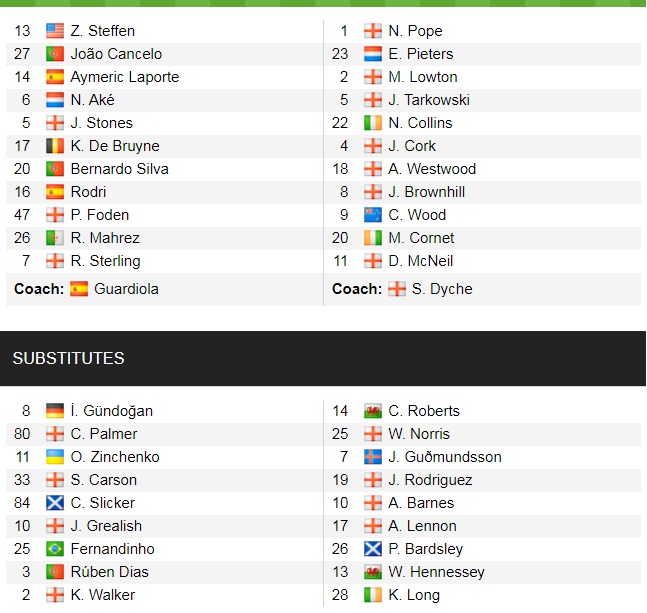Image resolution: width=647 pixels, height=613 pixels.
Task: Click the SUBSTITUTES section header
Action: 68,358
